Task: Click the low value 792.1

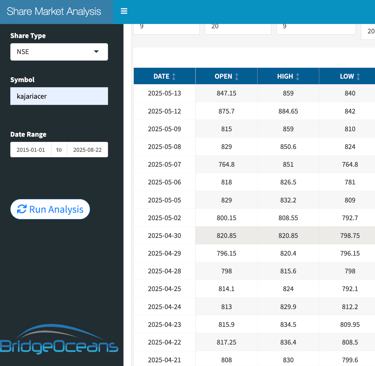Action: click(350, 289)
